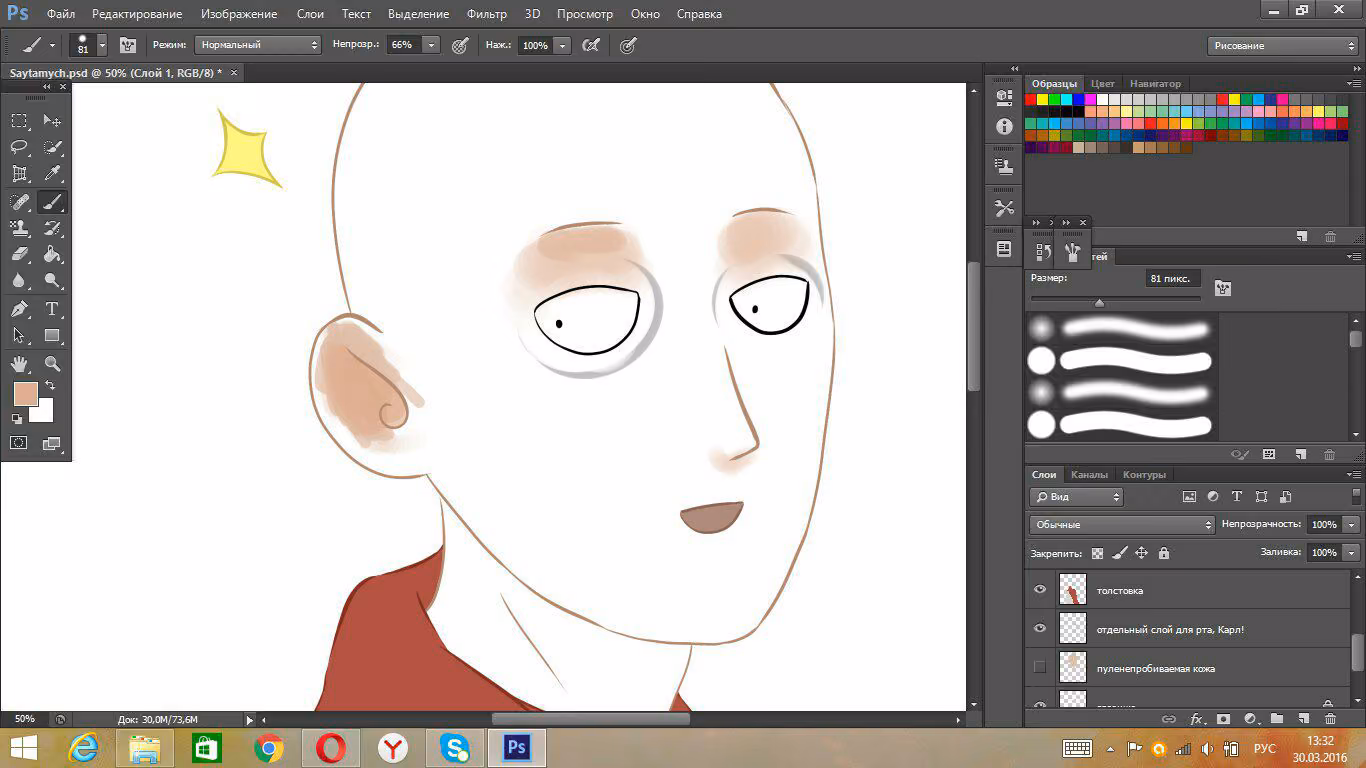Select the Lasso tool
Screen dimensions: 1366x768
(19, 148)
